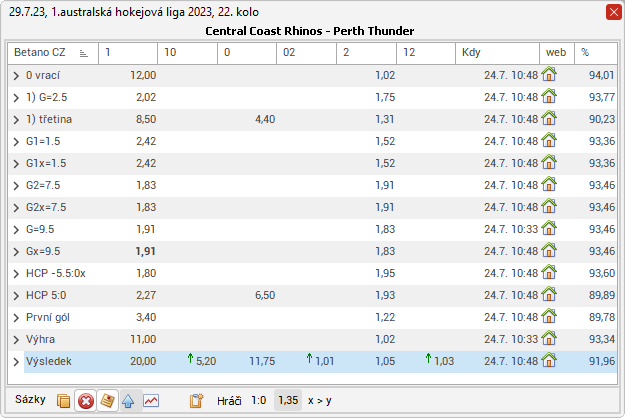Click the Hráči label in the bottom bar
625x418 pixels.
click(x=229, y=400)
